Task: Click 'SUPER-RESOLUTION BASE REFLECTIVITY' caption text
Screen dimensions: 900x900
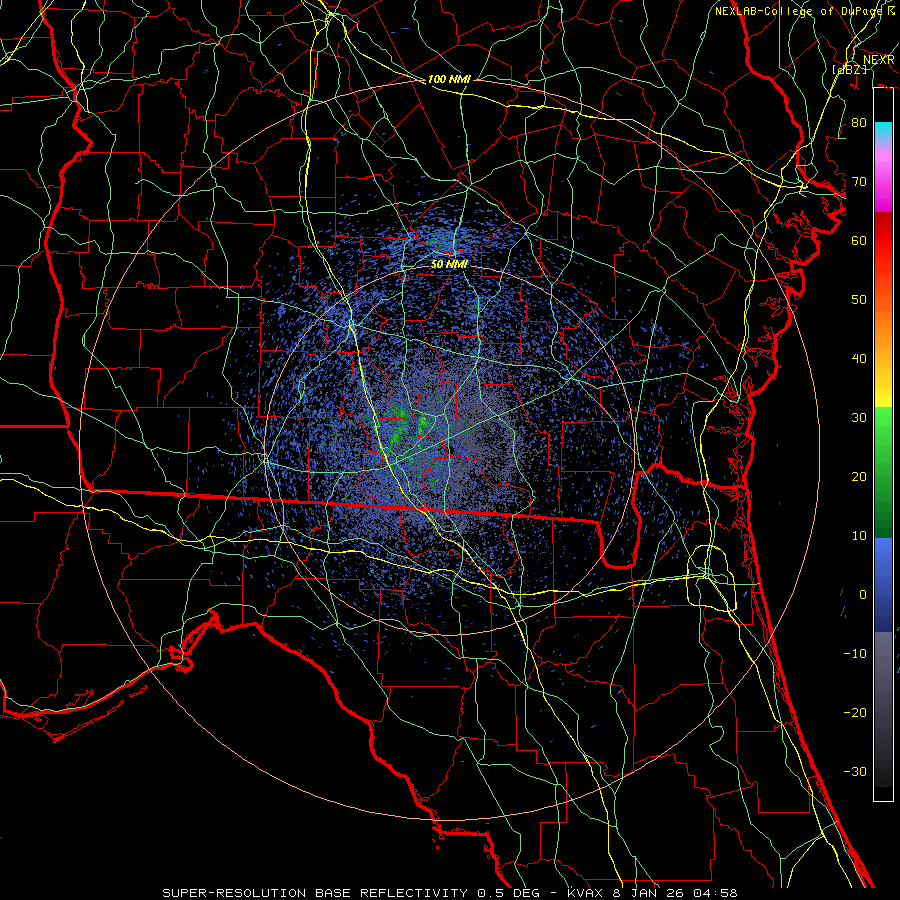Action: click(315, 893)
